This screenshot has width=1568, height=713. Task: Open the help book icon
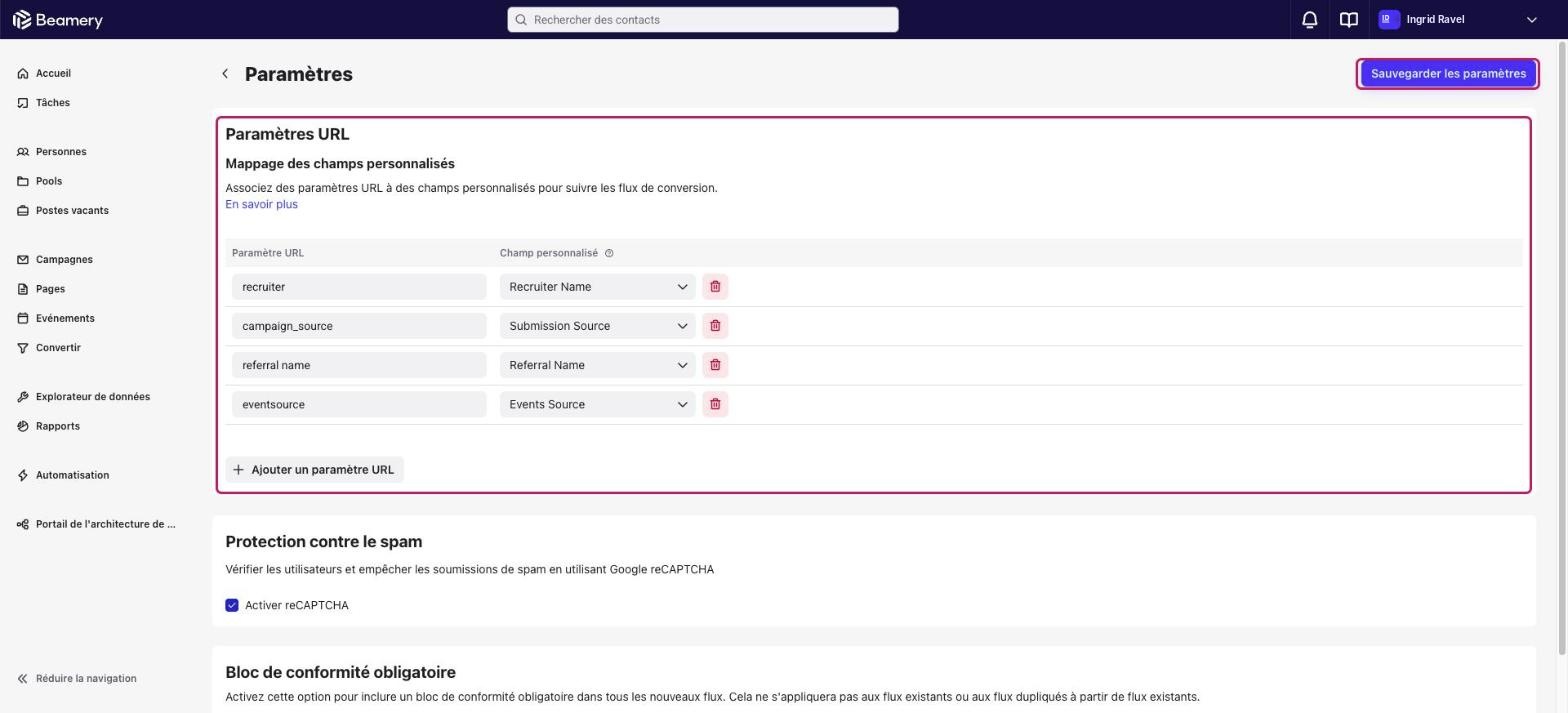(1348, 20)
